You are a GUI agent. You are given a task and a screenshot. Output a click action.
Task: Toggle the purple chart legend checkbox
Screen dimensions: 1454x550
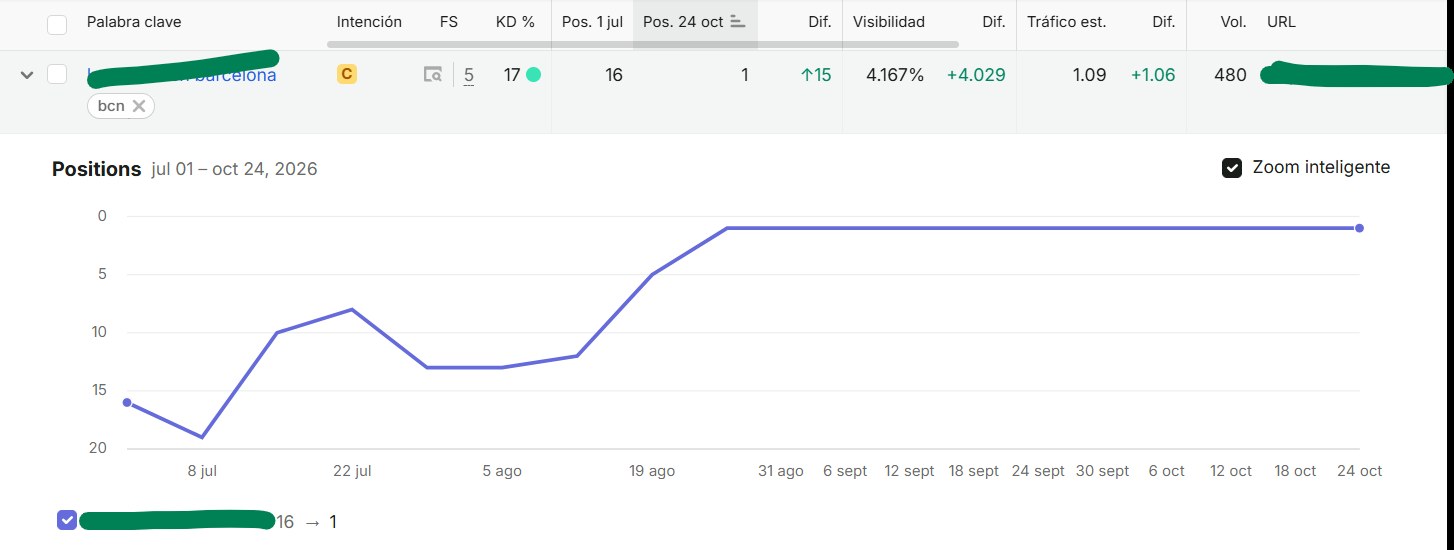click(67, 520)
